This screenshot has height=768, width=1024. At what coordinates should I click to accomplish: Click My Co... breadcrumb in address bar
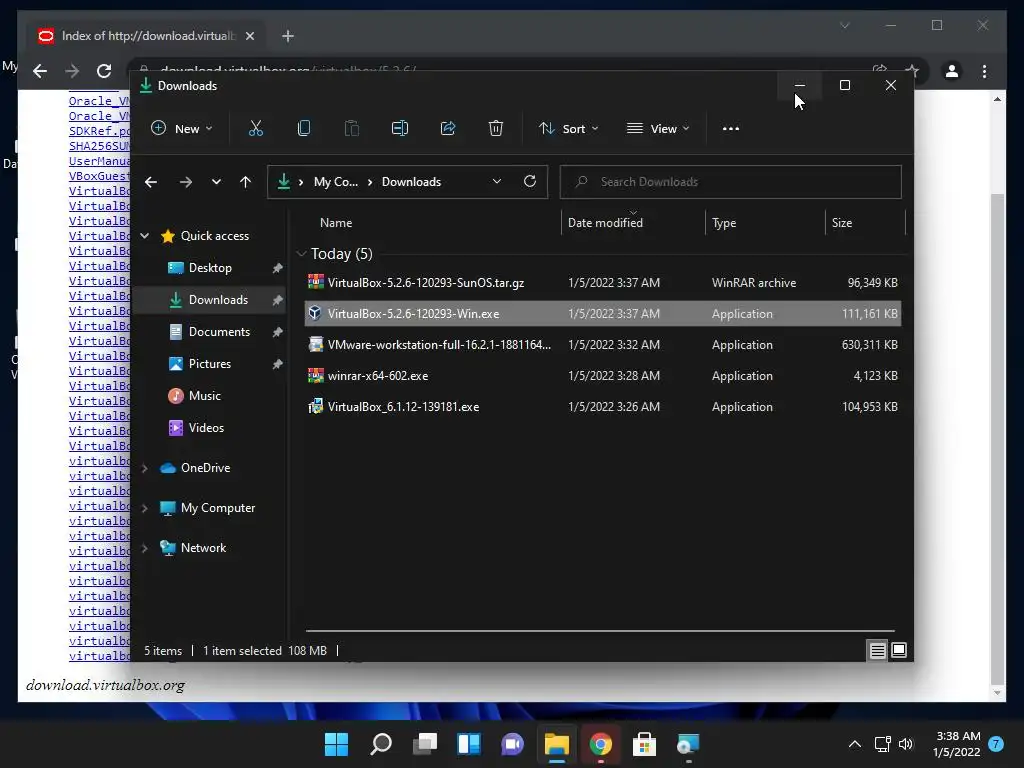pyautogui.click(x=336, y=182)
